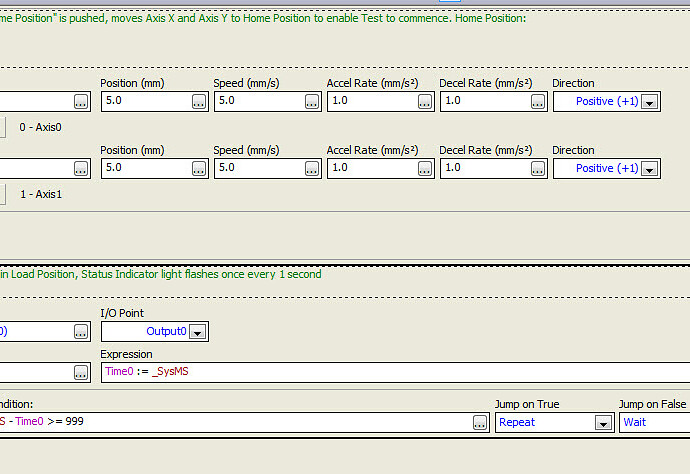
Task: Expand Direction dropdown for Axis0 row
Action: tap(650, 102)
